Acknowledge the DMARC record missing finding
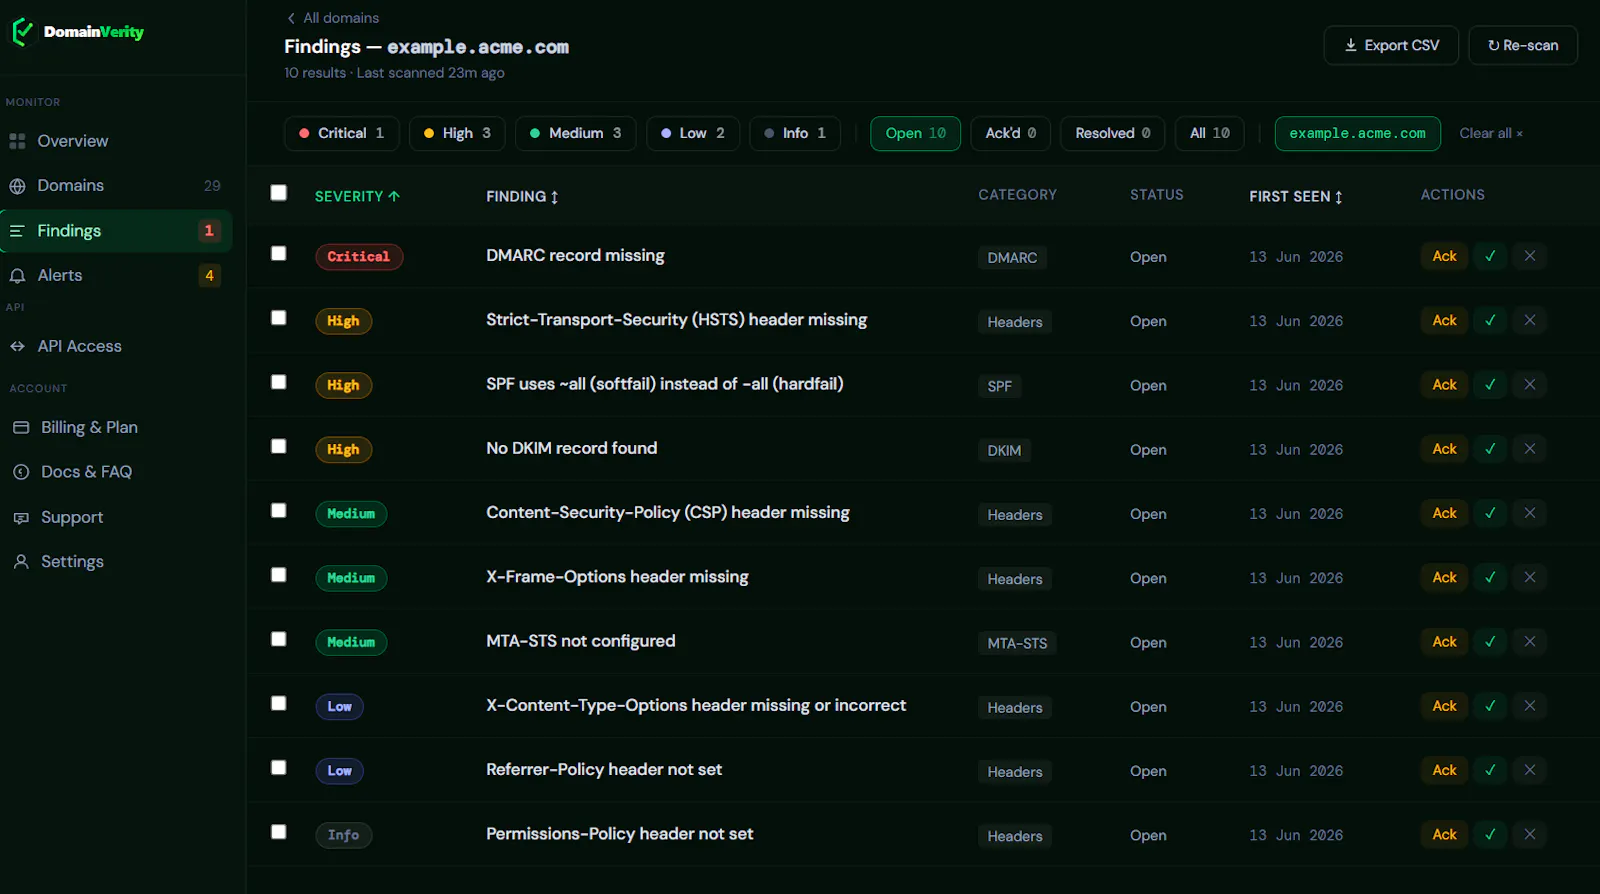1600x894 pixels. pos(1444,256)
